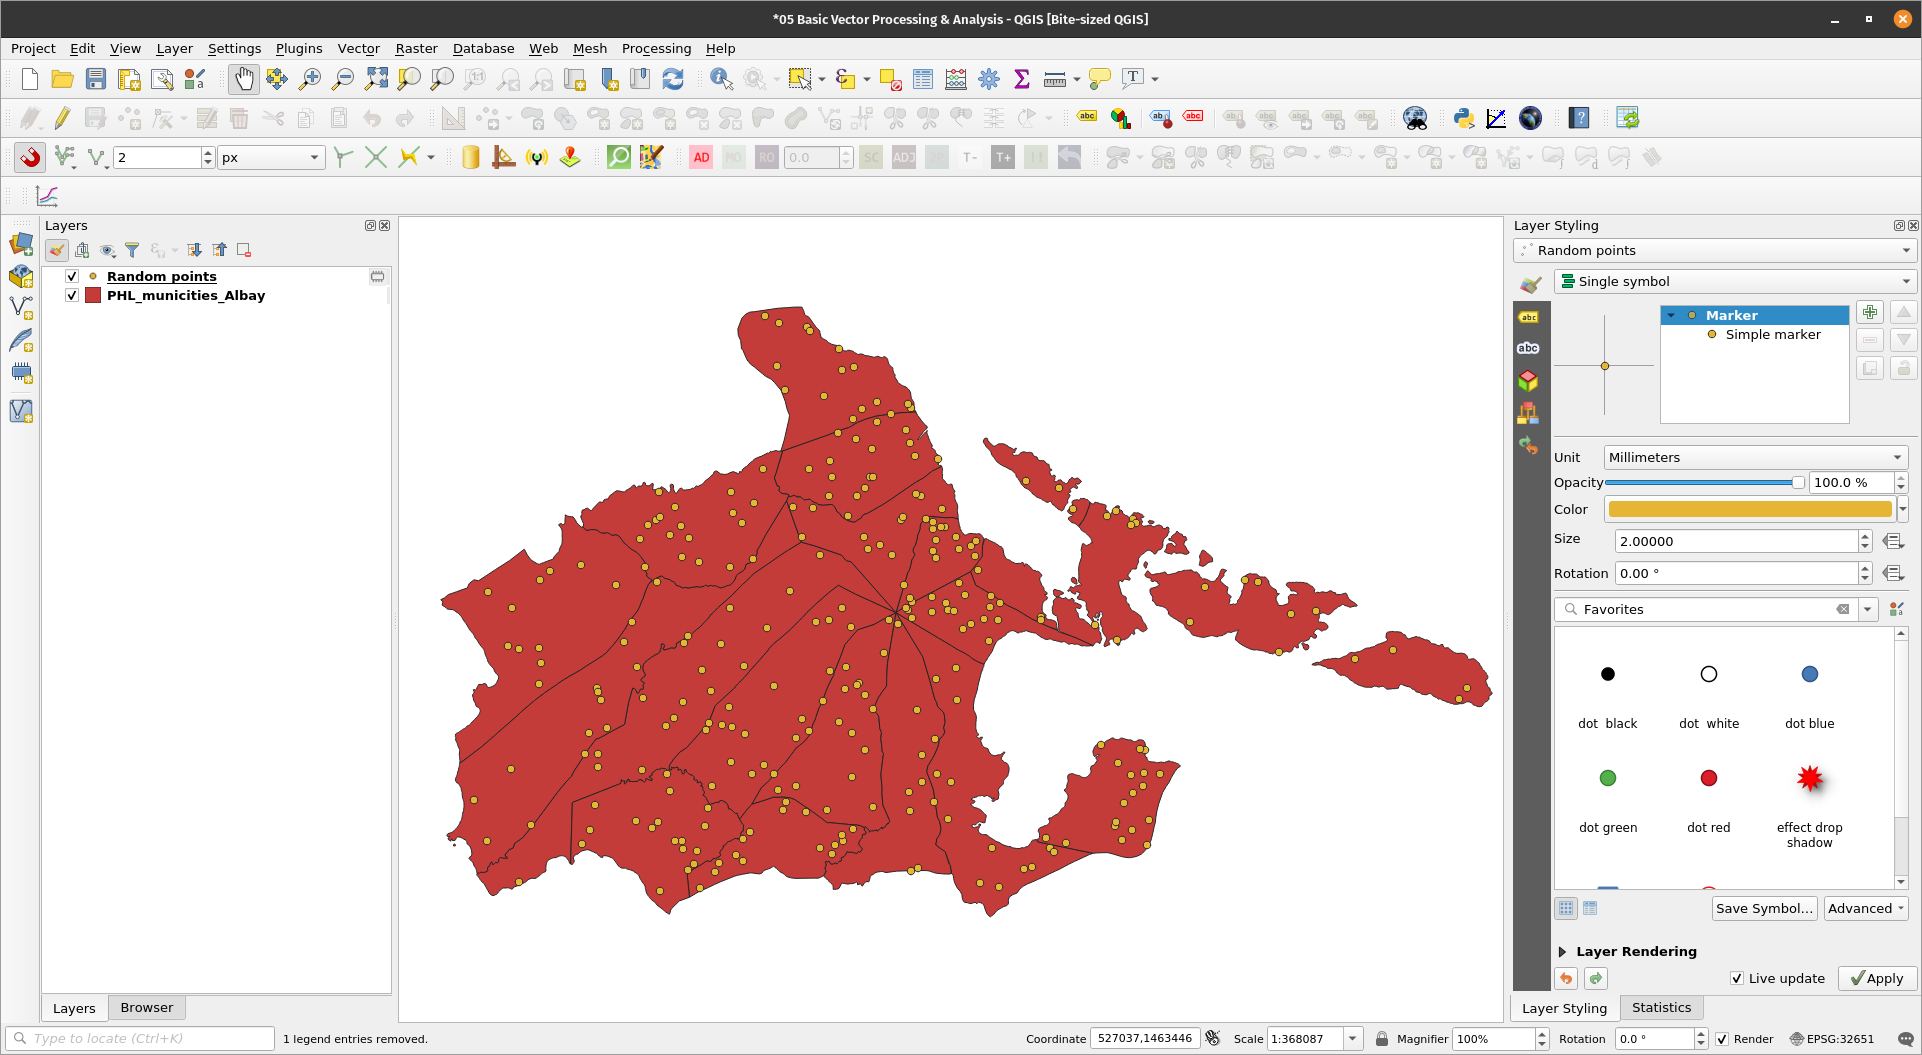This screenshot has height=1055, width=1922.
Task: Click the Save Project floppy icon
Action: tap(96, 79)
